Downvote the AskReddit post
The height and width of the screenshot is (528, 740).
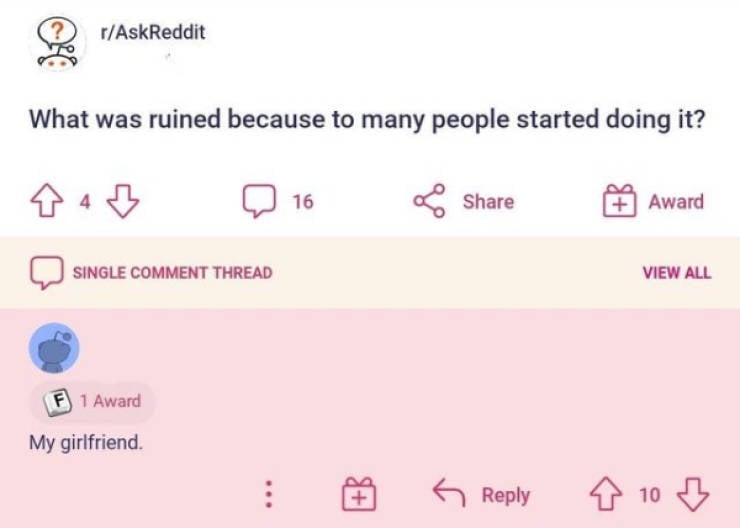[x=121, y=202]
